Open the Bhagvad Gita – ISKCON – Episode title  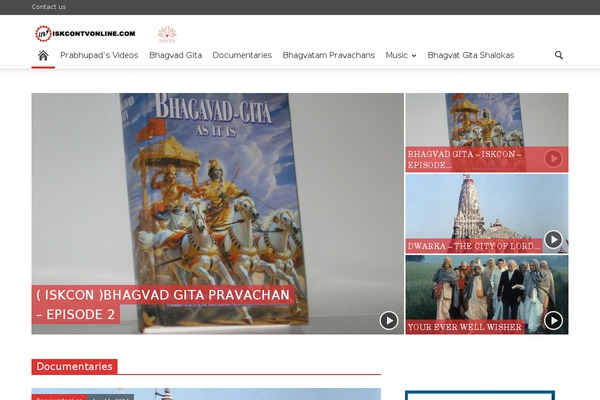point(465,160)
